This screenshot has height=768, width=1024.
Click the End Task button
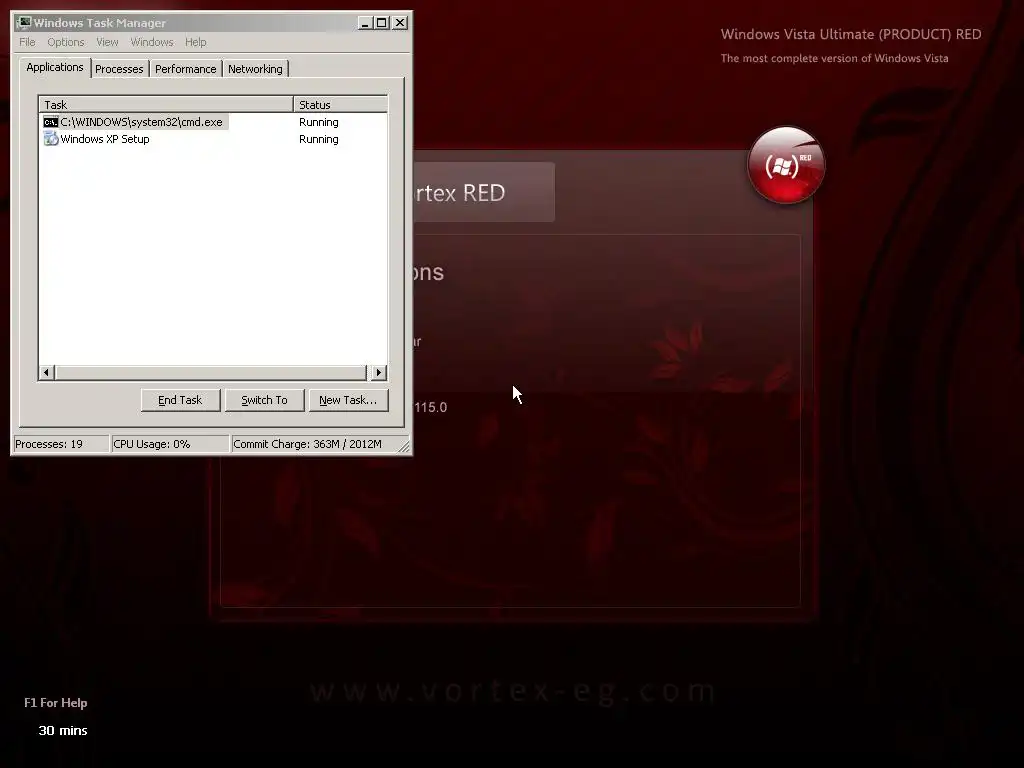[x=180, y=400]
